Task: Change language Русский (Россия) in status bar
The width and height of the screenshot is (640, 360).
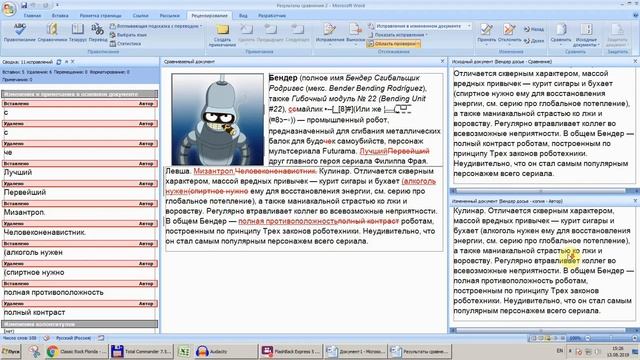Action: click(x=73, y=338)
